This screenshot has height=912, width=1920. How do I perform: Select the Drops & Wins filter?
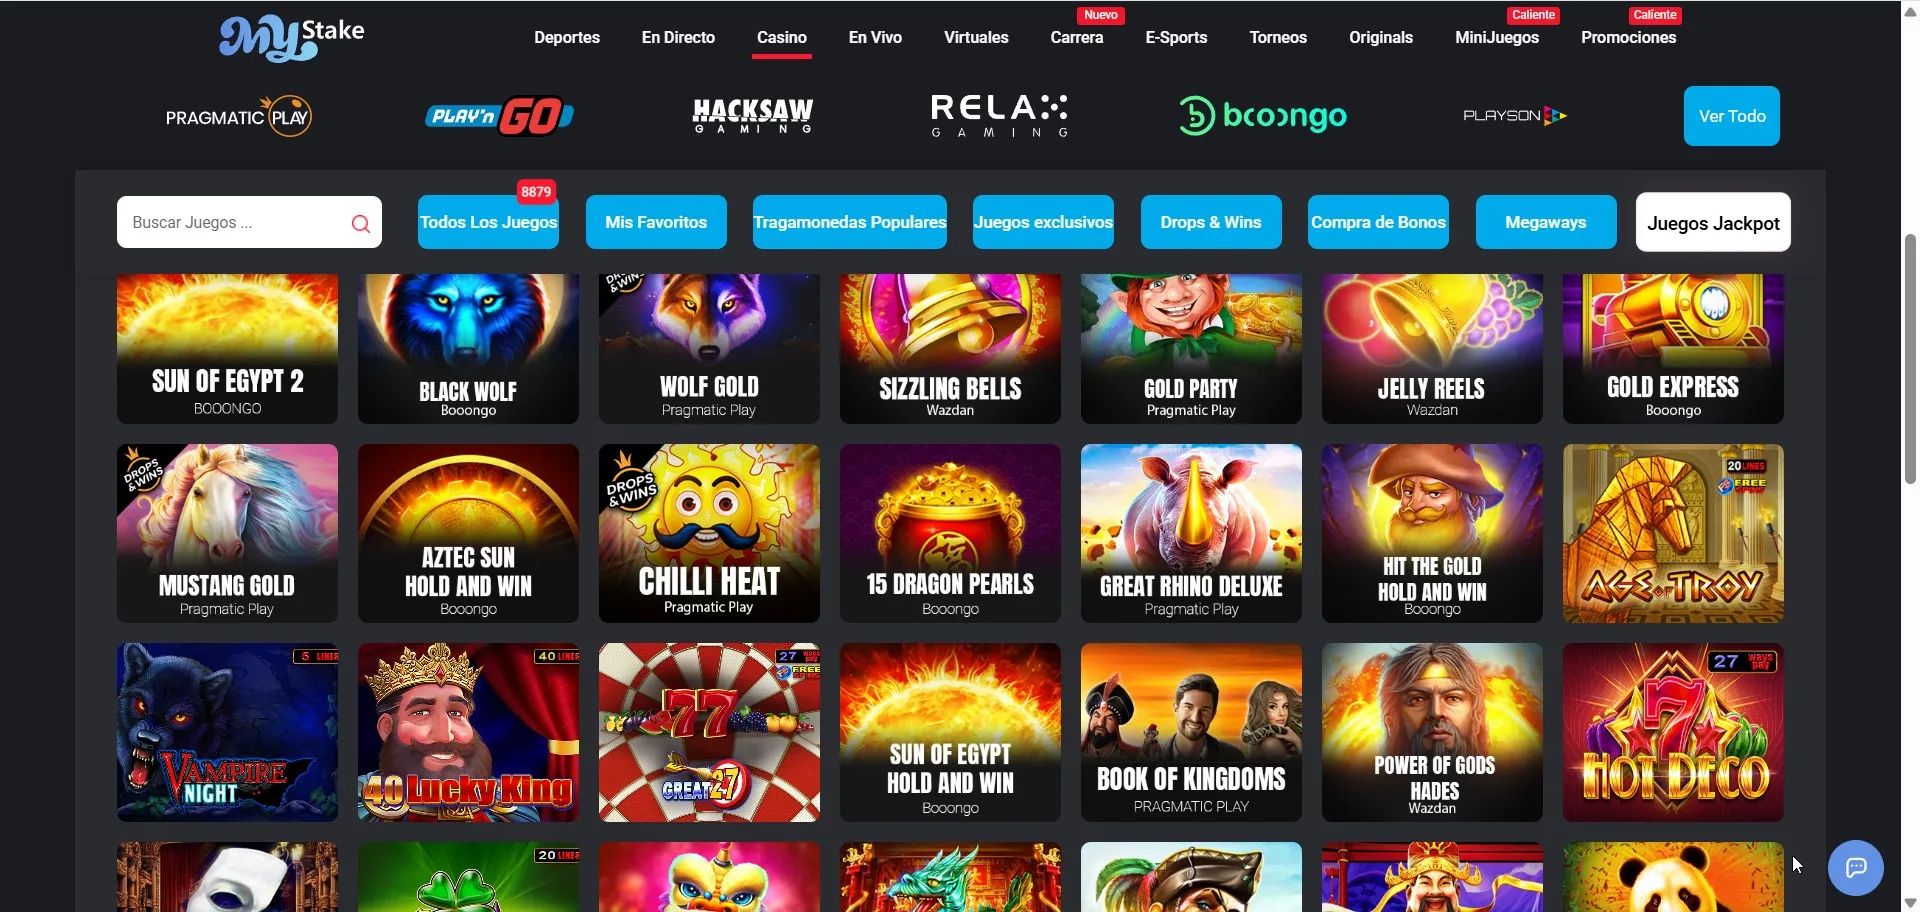click(1211, 222)
